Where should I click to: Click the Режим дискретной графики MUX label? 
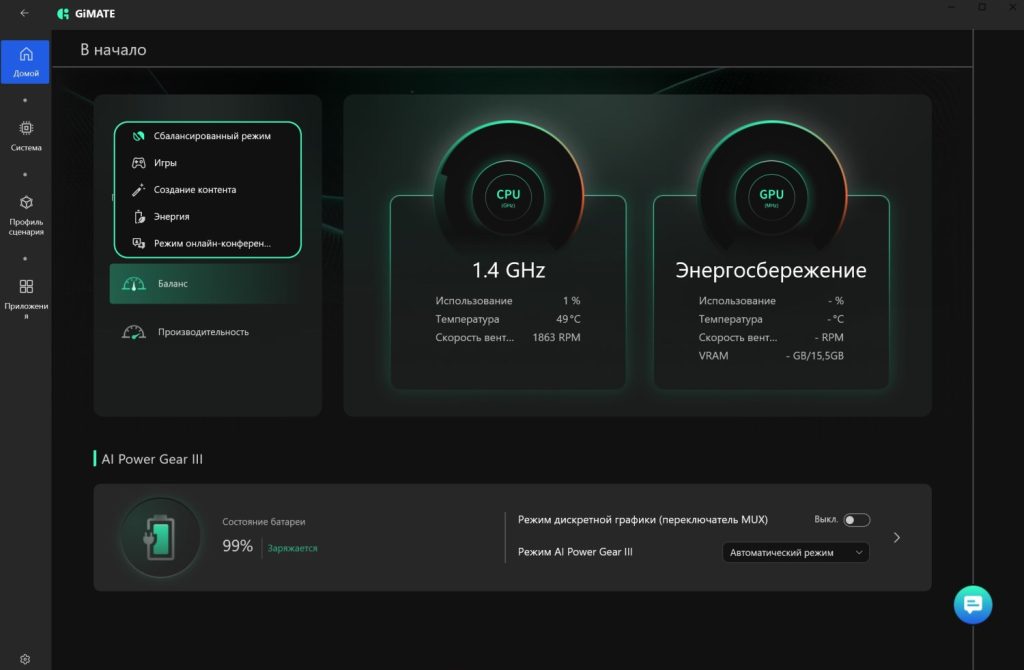[643, 520]
